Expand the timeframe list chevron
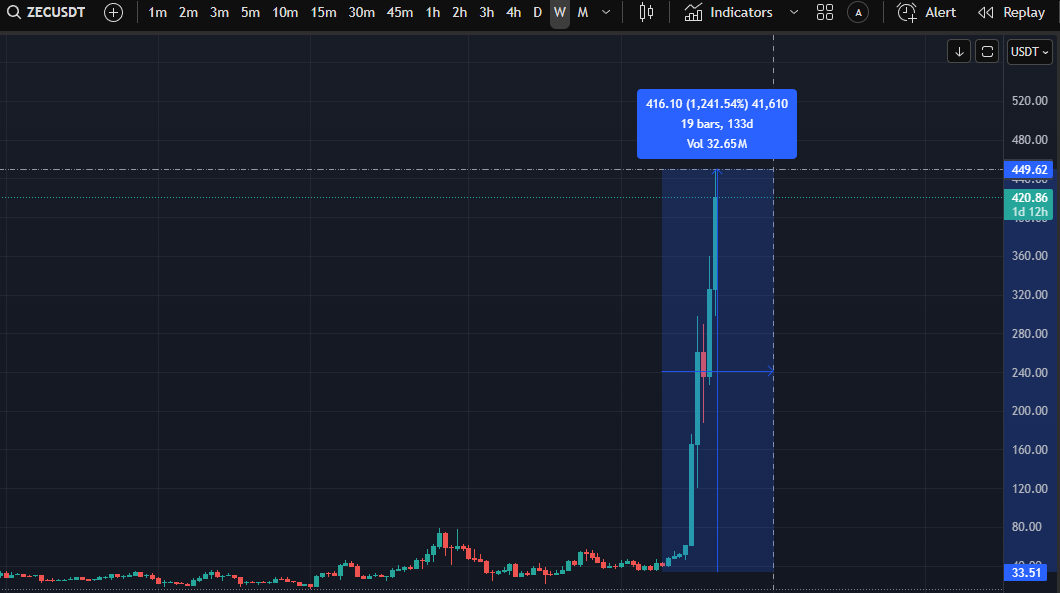The image size is (1060, 593). tap(606, 13)
